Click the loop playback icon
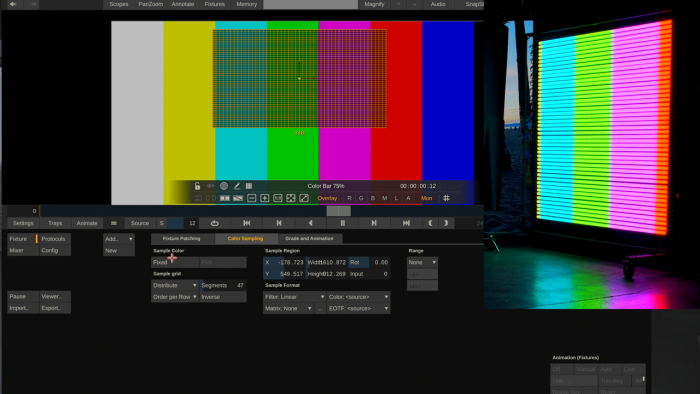This screenshot has height=394, width=700. 215,223
